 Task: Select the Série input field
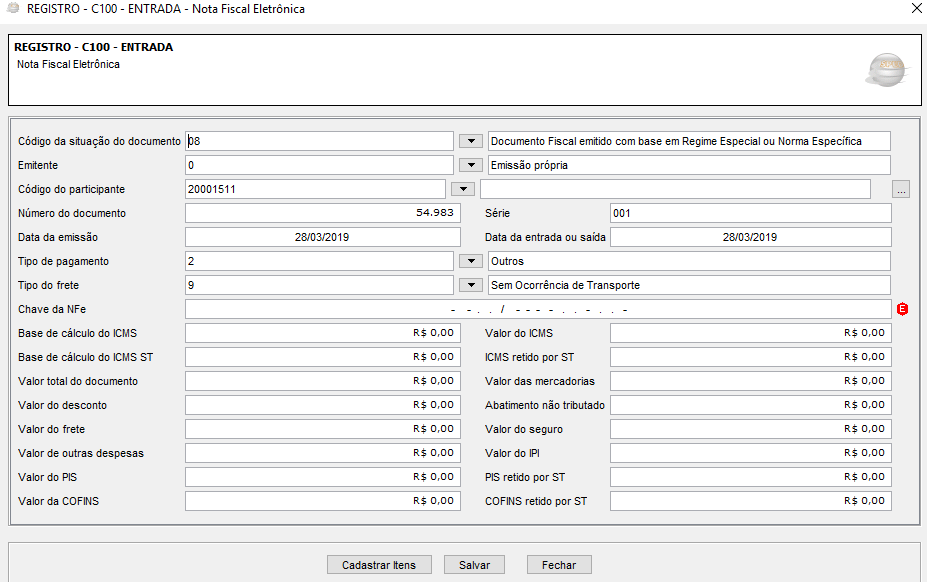tap(749, 213)
